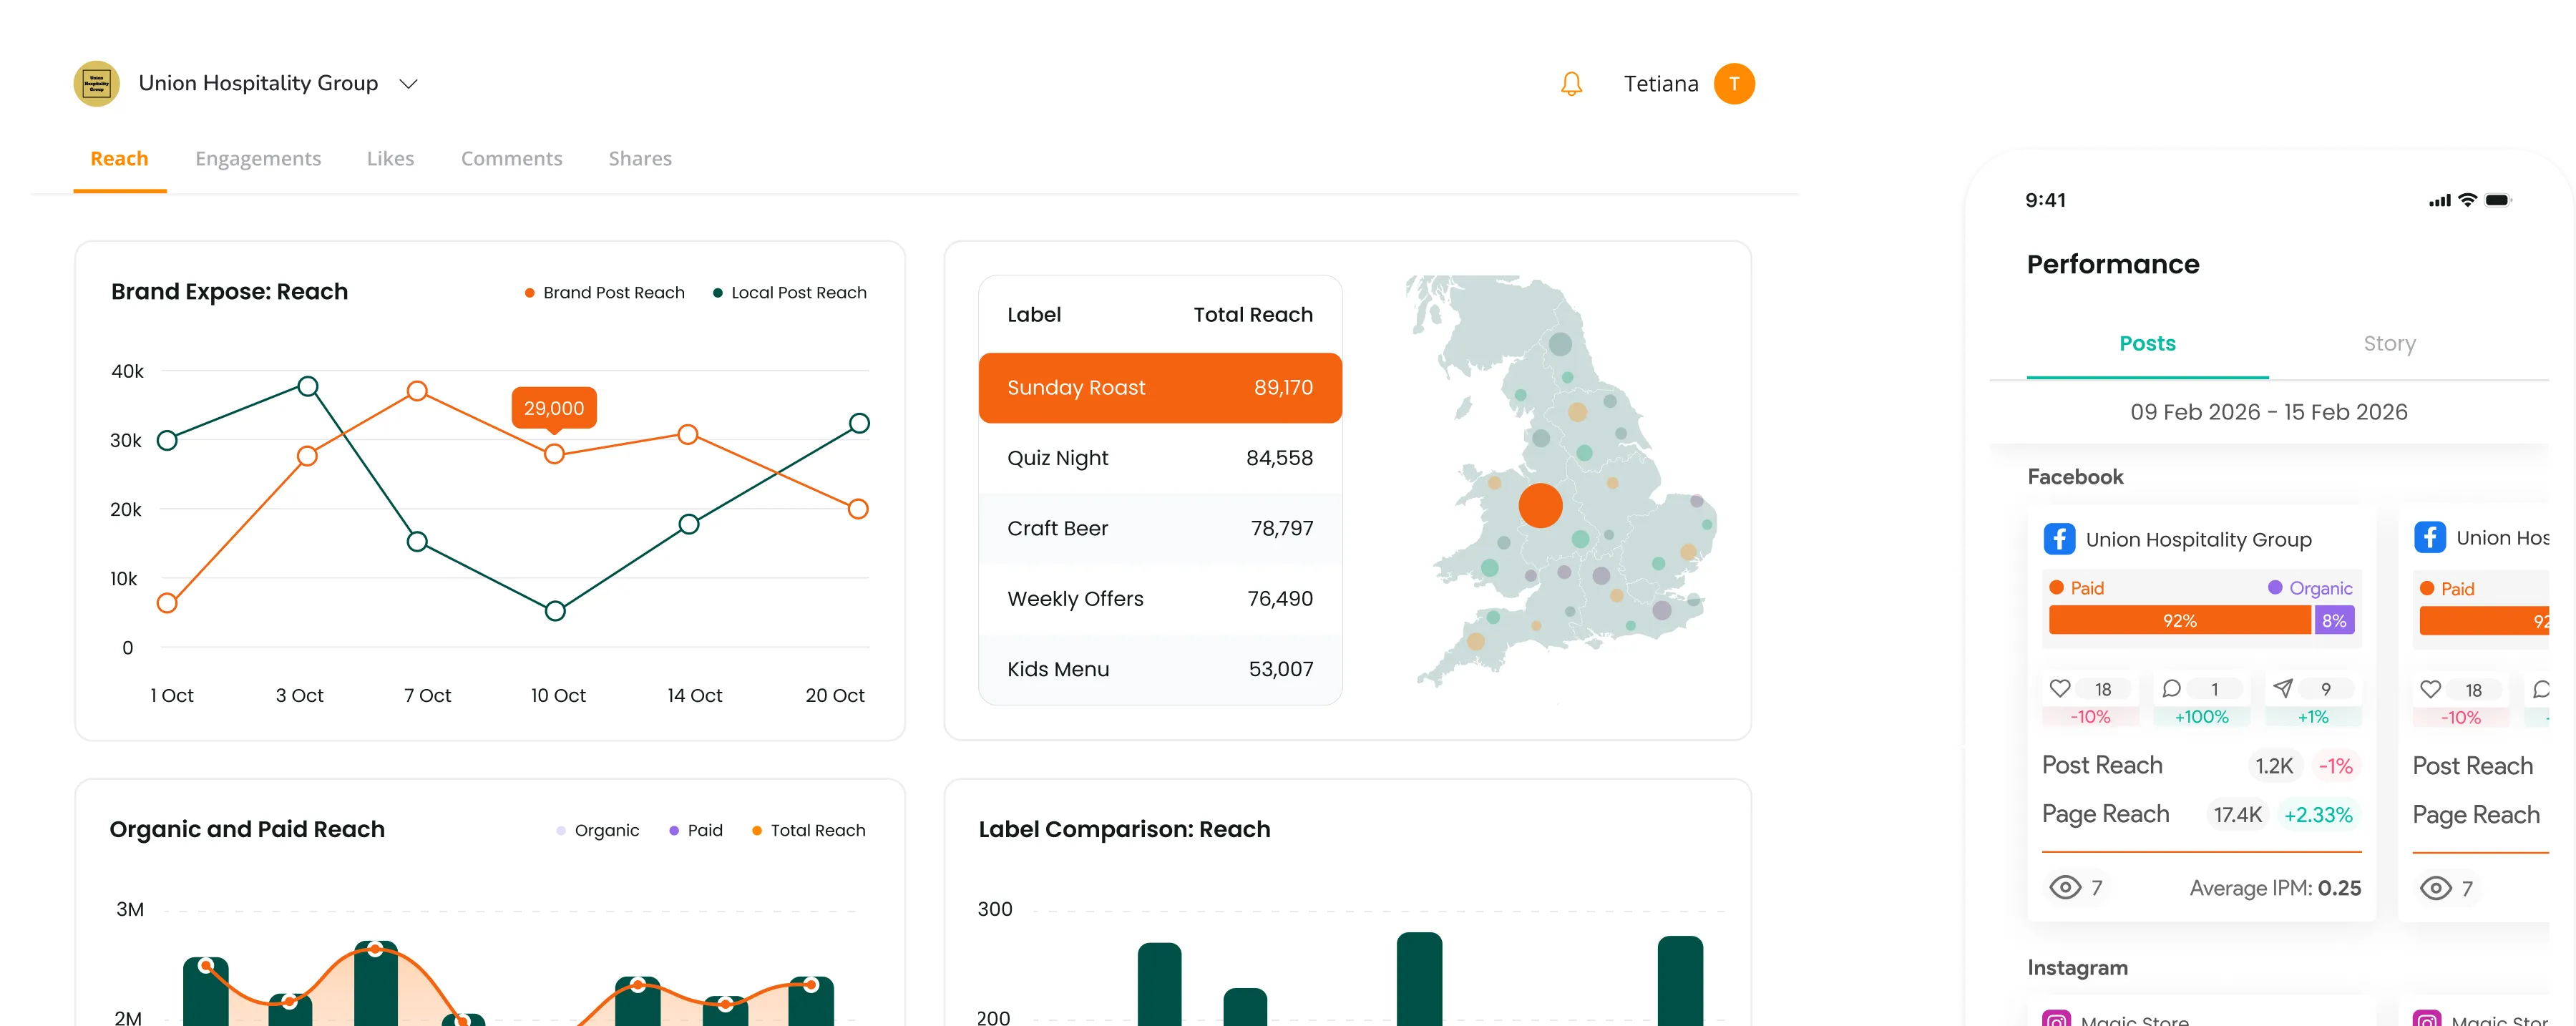2576x1026 pixels.
Task: Switch to the Engagements tab
Action: pyautogui.click(x=258, y=159)
